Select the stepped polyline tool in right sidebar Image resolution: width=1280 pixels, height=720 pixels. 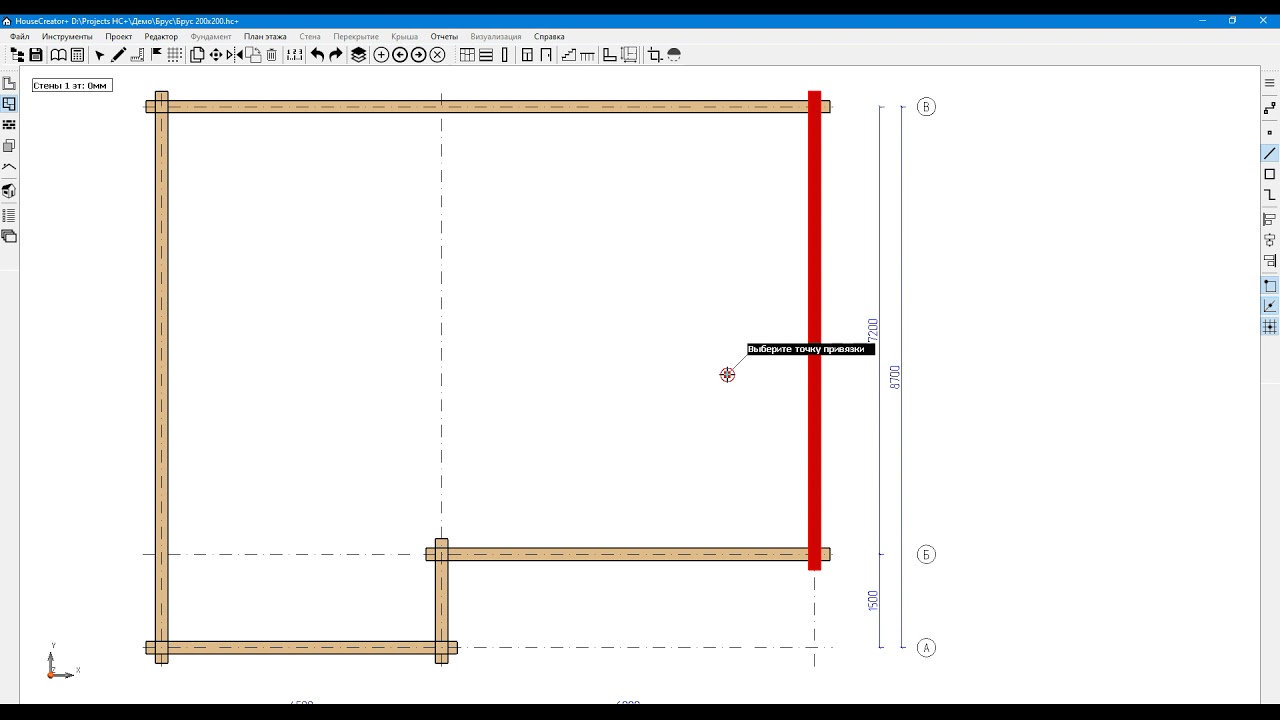(1270, 195)
